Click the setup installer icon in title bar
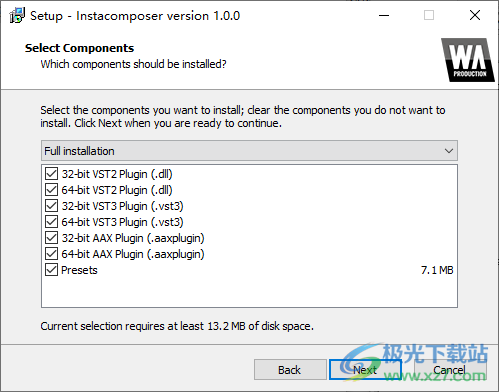Image resolution: width=499 pixels, height=392 pixels. point(17,15)
